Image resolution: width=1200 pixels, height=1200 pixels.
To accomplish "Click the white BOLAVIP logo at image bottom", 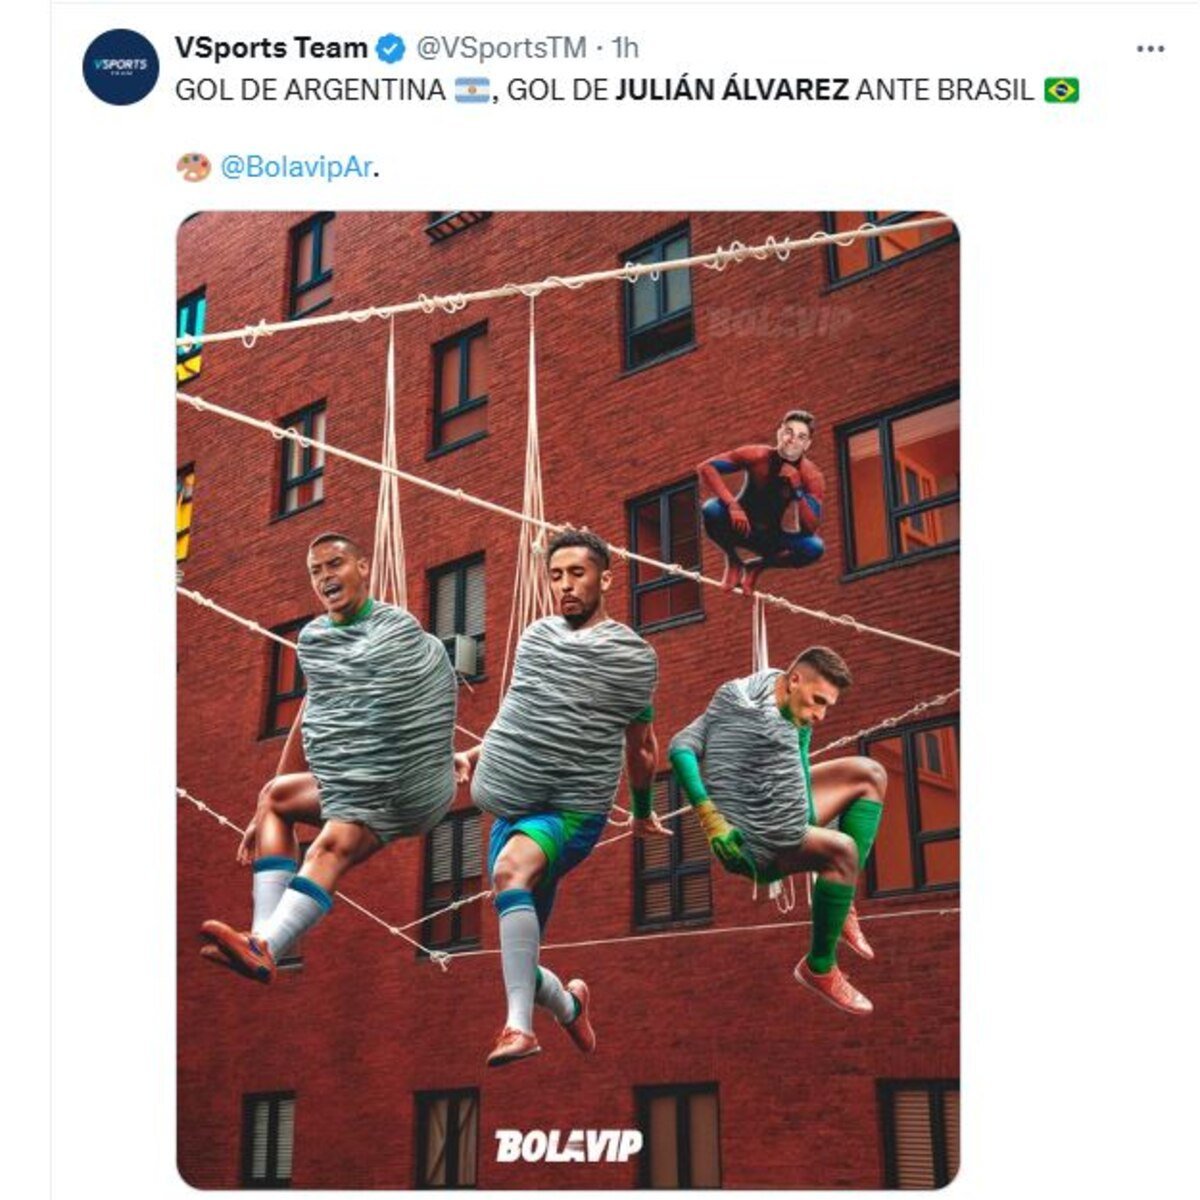I will point(568,1145).
